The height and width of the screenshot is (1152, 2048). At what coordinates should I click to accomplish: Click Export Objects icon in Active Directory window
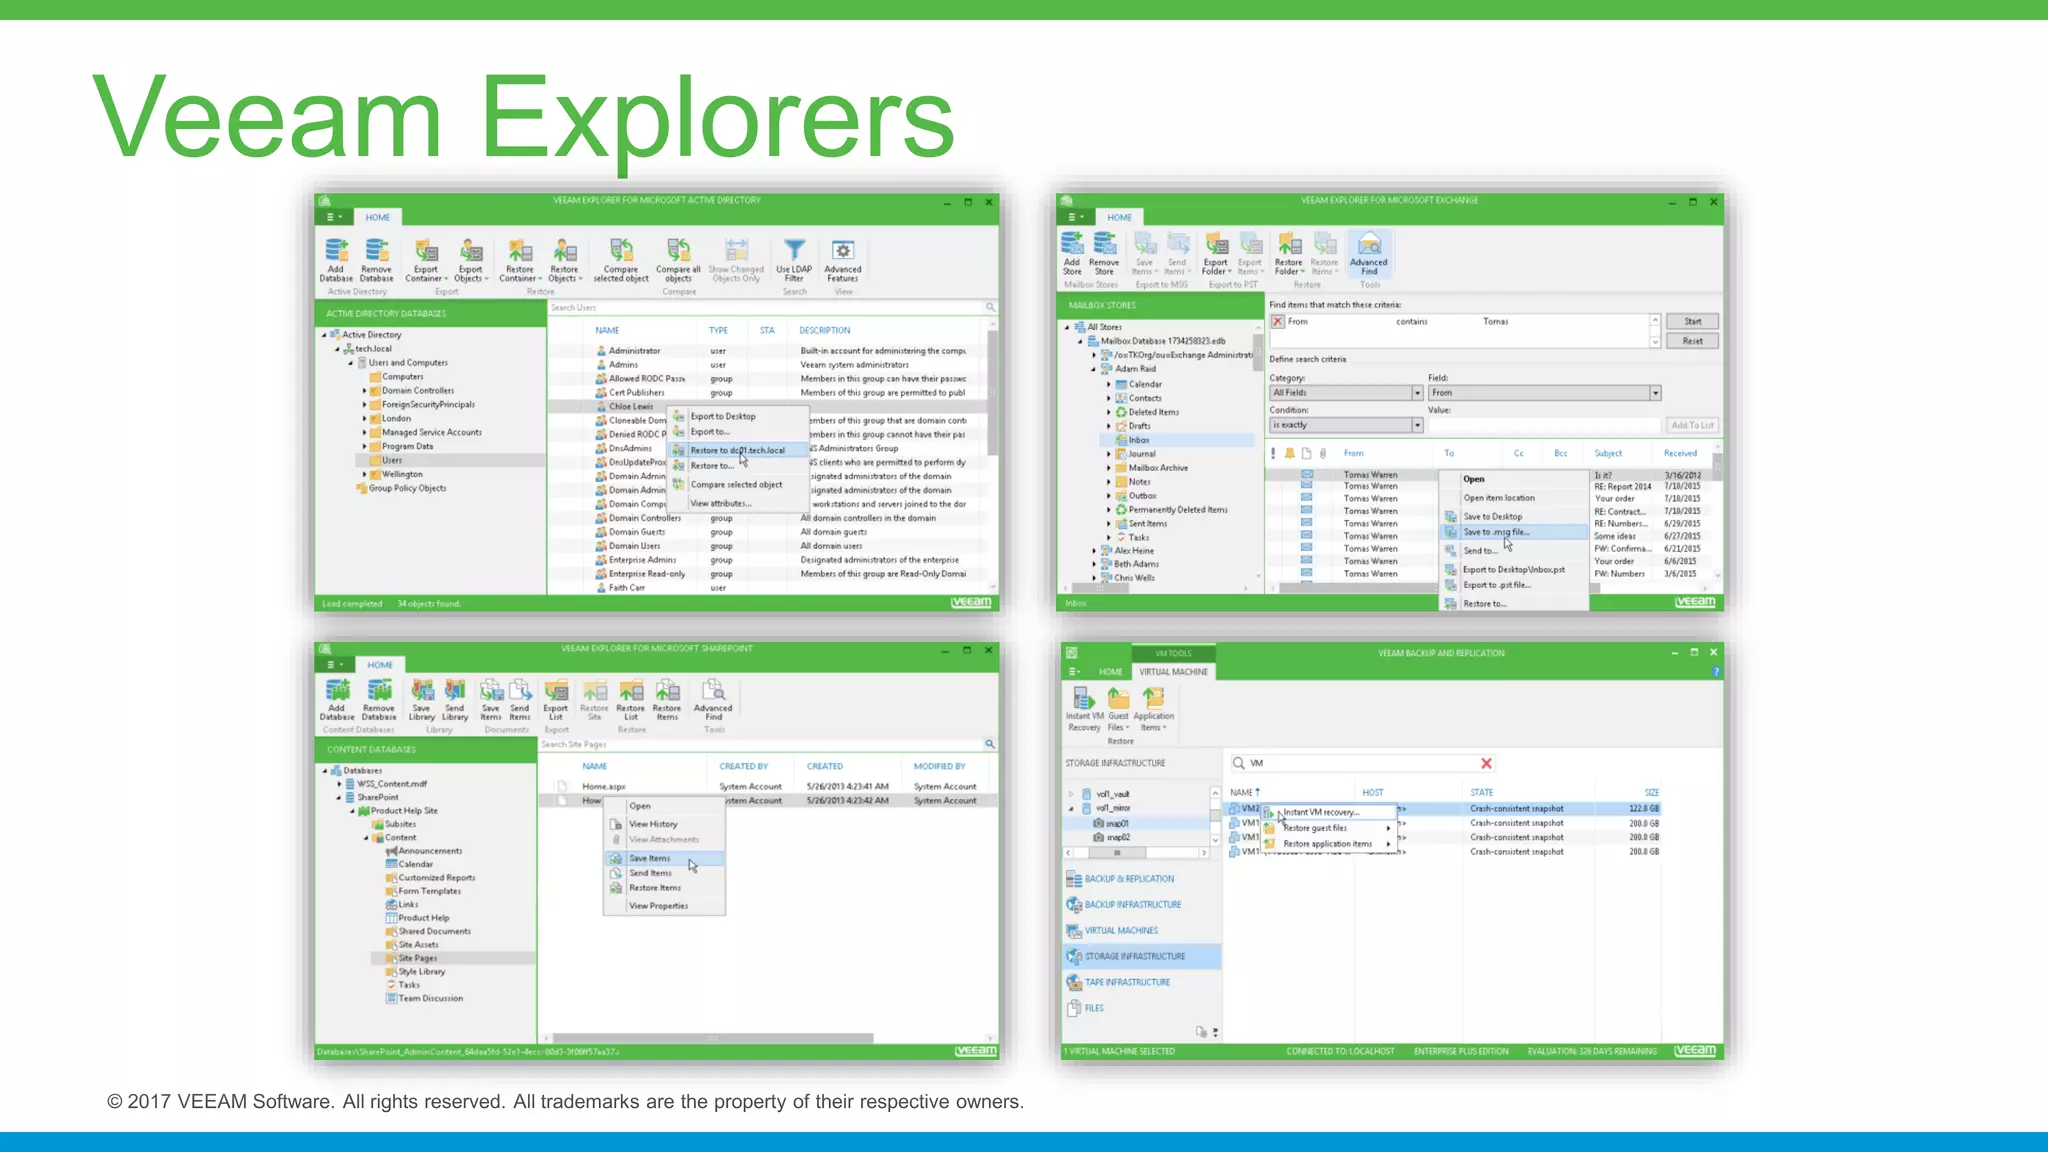[x=471, y=260]
